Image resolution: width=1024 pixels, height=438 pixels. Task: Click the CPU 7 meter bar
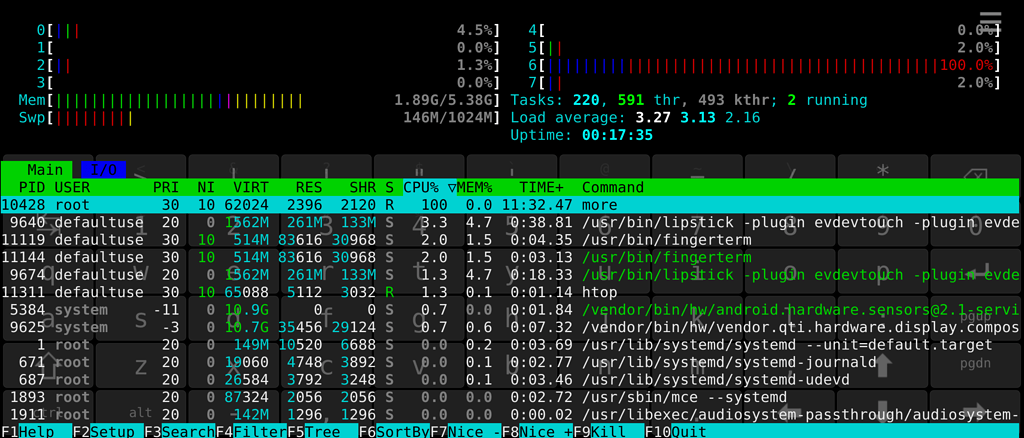click(x=765, y=83)
